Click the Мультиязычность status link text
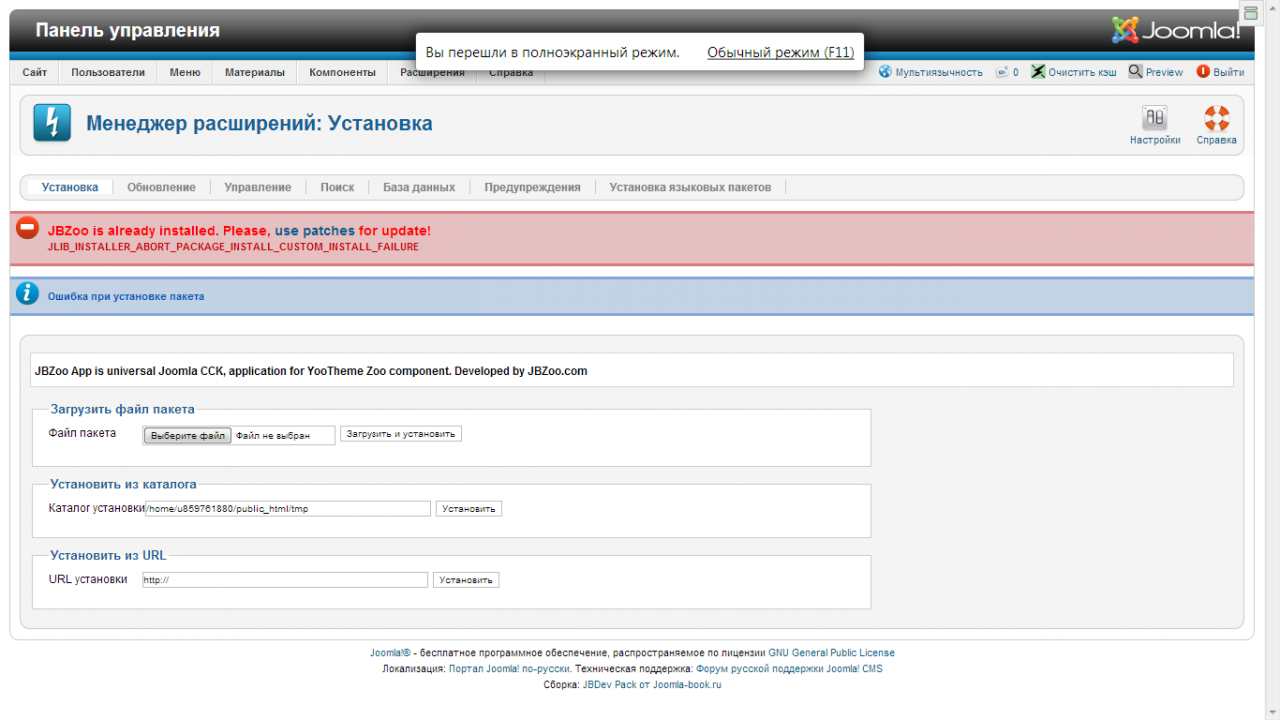The image size is (1280, 720). click(x=939, y=73)
